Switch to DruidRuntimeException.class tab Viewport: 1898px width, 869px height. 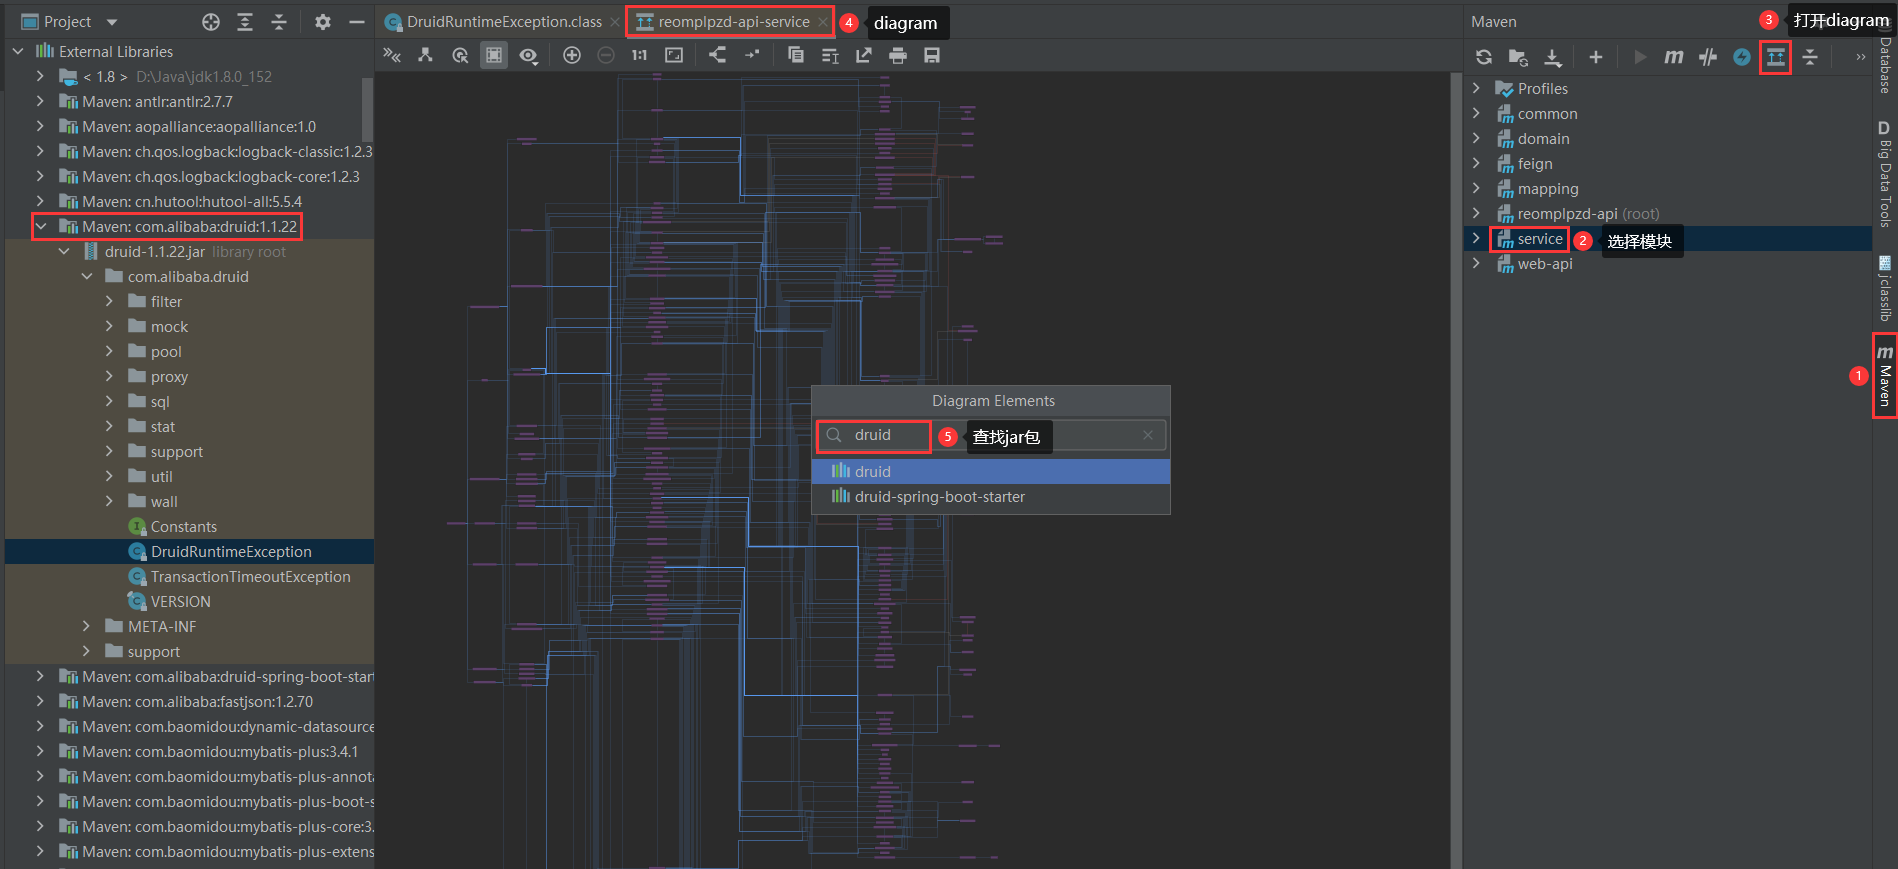[504, 22]
